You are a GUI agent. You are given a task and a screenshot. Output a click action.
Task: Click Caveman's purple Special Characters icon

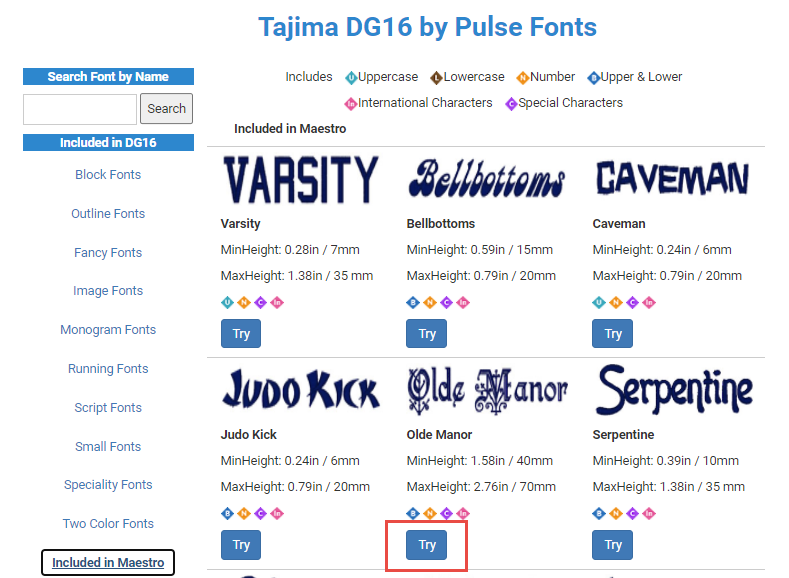633,302
